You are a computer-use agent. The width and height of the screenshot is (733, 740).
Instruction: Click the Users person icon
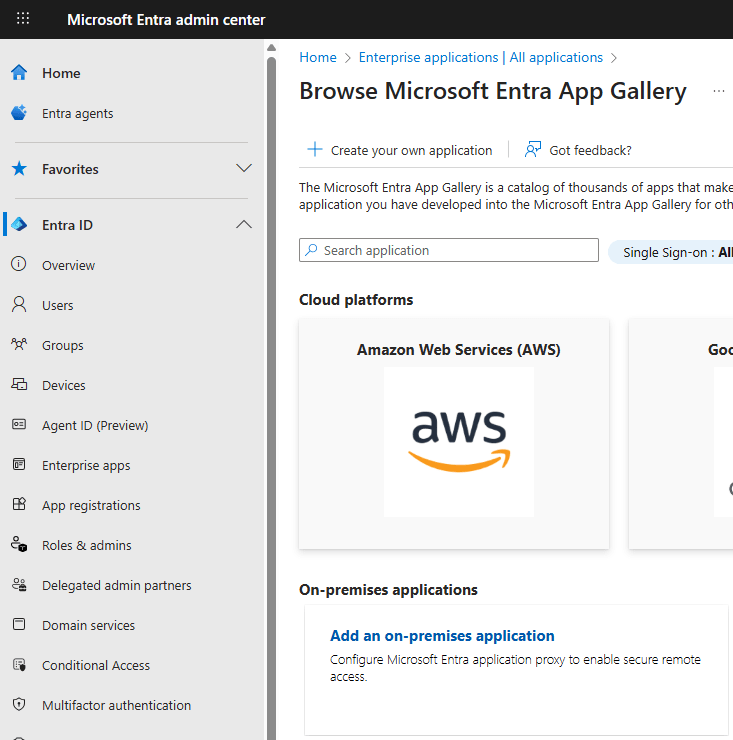[19, 305]
